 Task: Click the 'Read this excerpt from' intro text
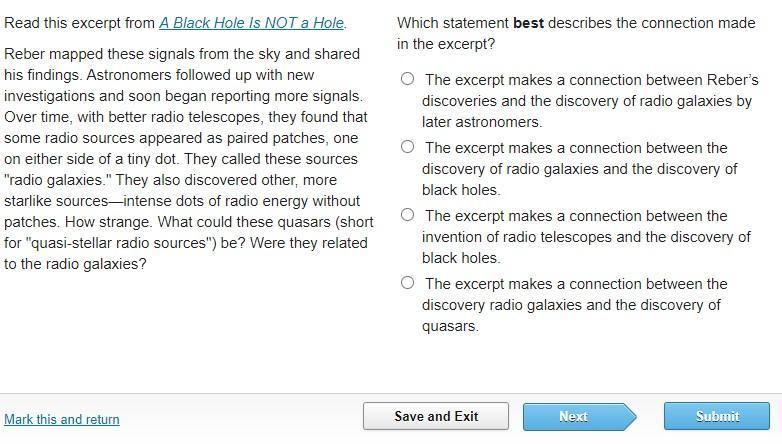[x=80, y=22]
